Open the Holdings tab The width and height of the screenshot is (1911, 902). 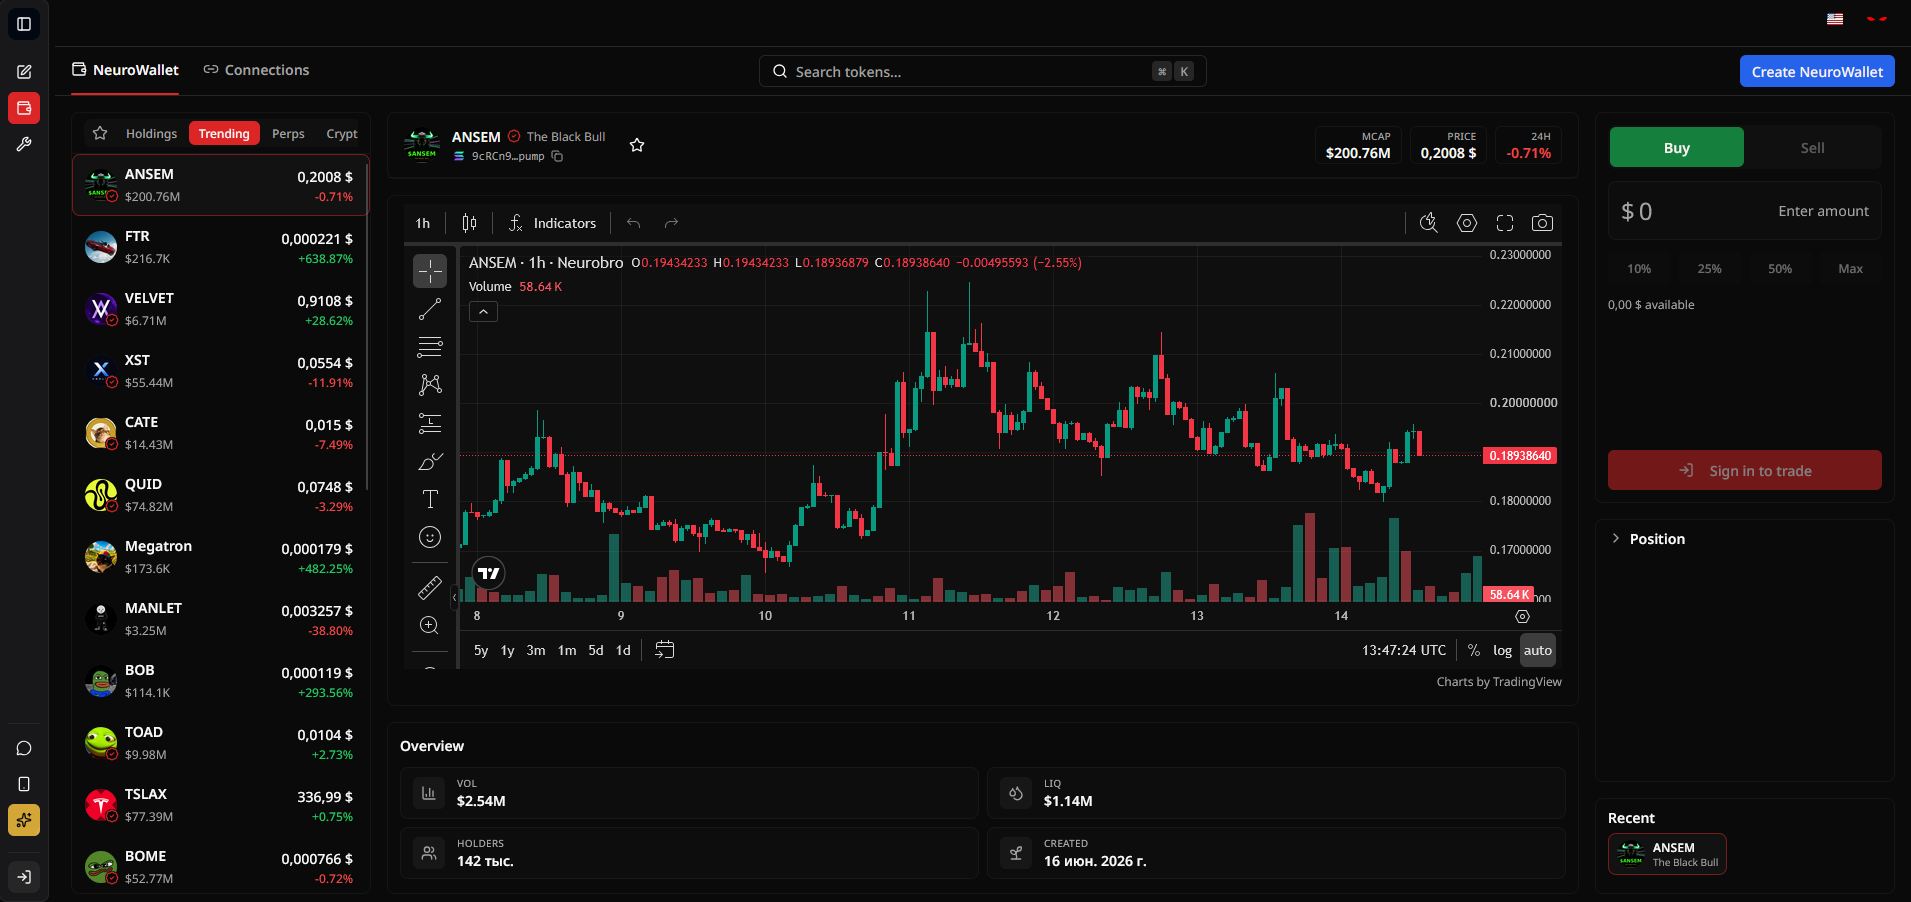coord(151,133)
